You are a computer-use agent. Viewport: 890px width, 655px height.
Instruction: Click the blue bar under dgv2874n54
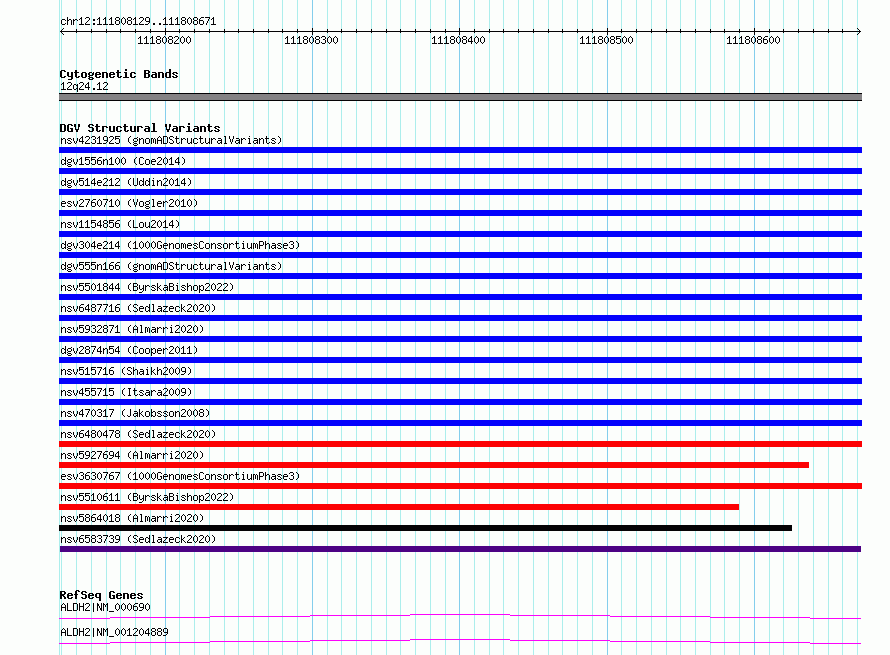pyautogui.click(x=460, y=360)
